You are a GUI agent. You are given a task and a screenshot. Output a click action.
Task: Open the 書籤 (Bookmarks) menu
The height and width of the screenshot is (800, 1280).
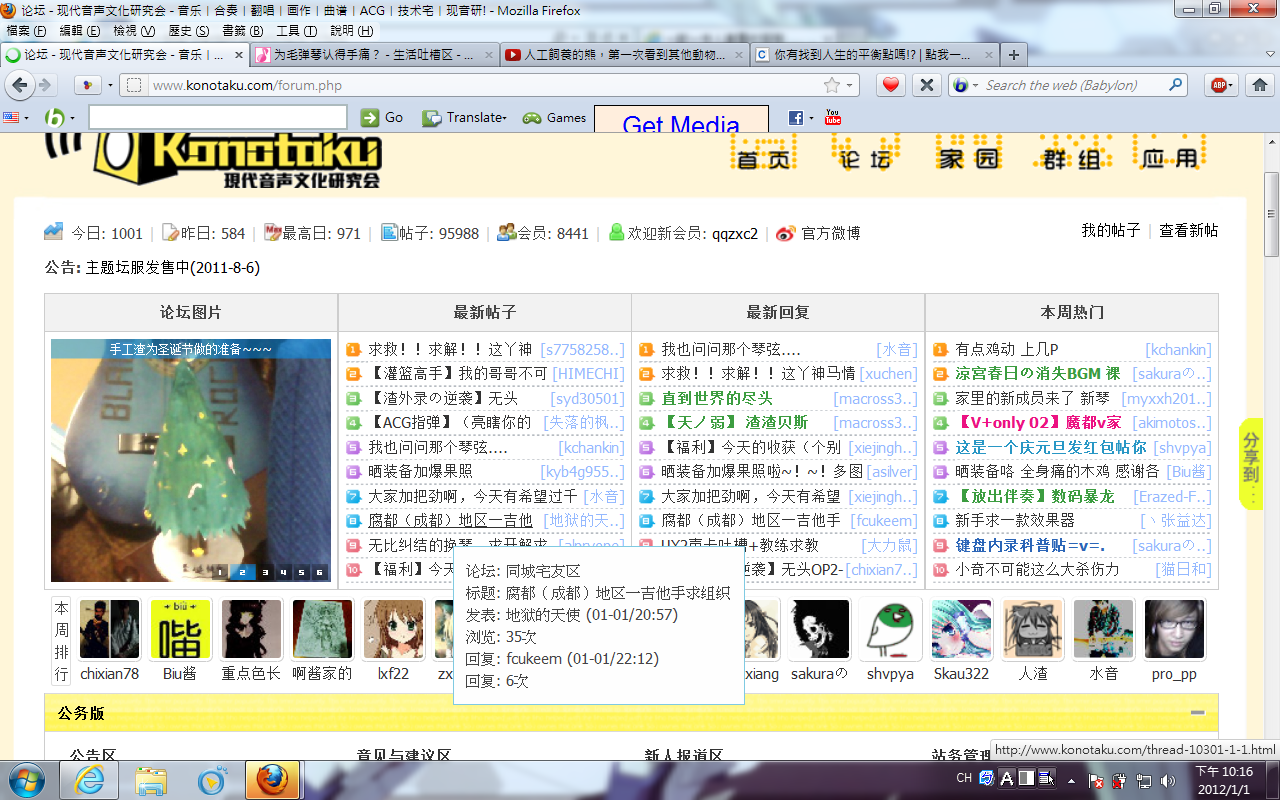241,31
